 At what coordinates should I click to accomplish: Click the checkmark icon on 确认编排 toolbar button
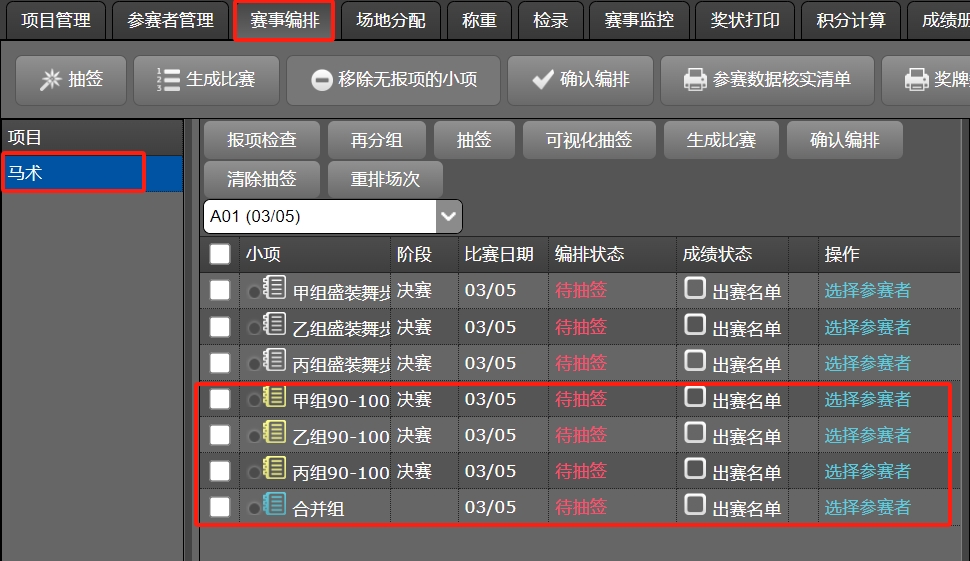coord(543,80)
